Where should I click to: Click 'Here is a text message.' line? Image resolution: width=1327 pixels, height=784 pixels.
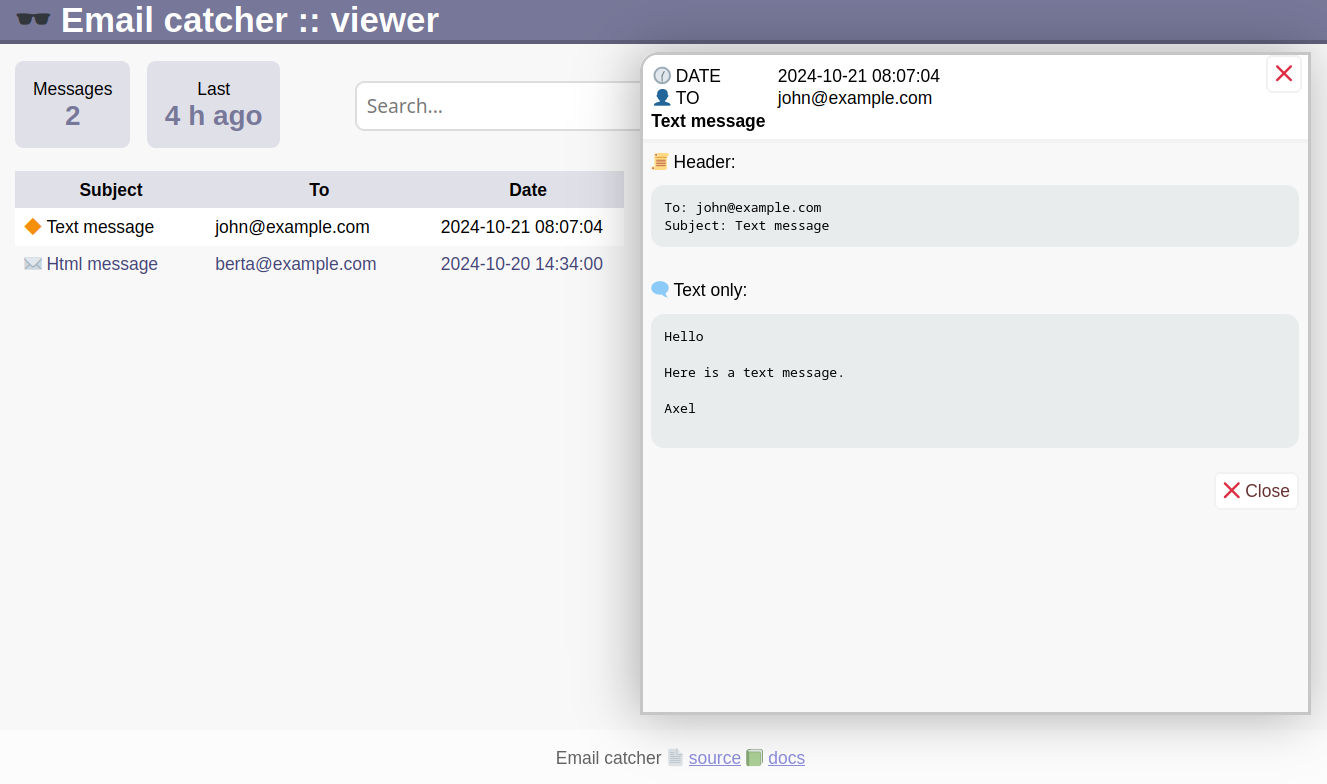pyautogui.click(x=754, y=373)
